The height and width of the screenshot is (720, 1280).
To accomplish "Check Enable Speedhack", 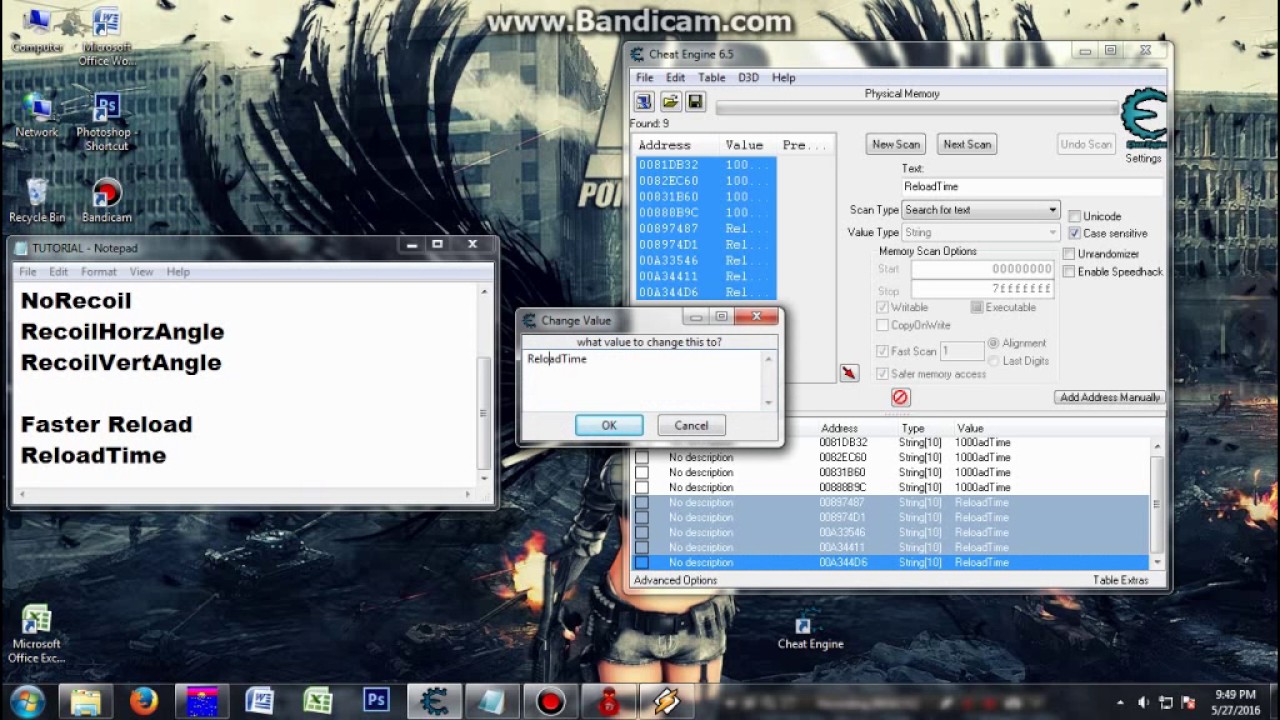I will [1069, 271].
